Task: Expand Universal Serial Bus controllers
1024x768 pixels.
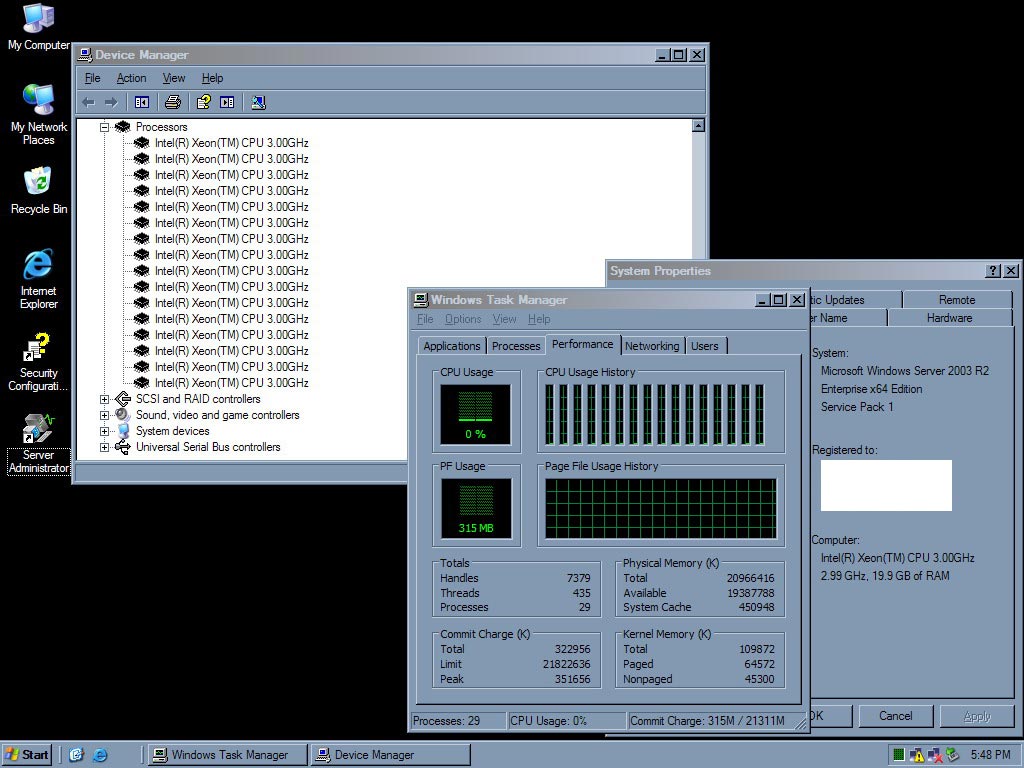Action: pos(104,447)
